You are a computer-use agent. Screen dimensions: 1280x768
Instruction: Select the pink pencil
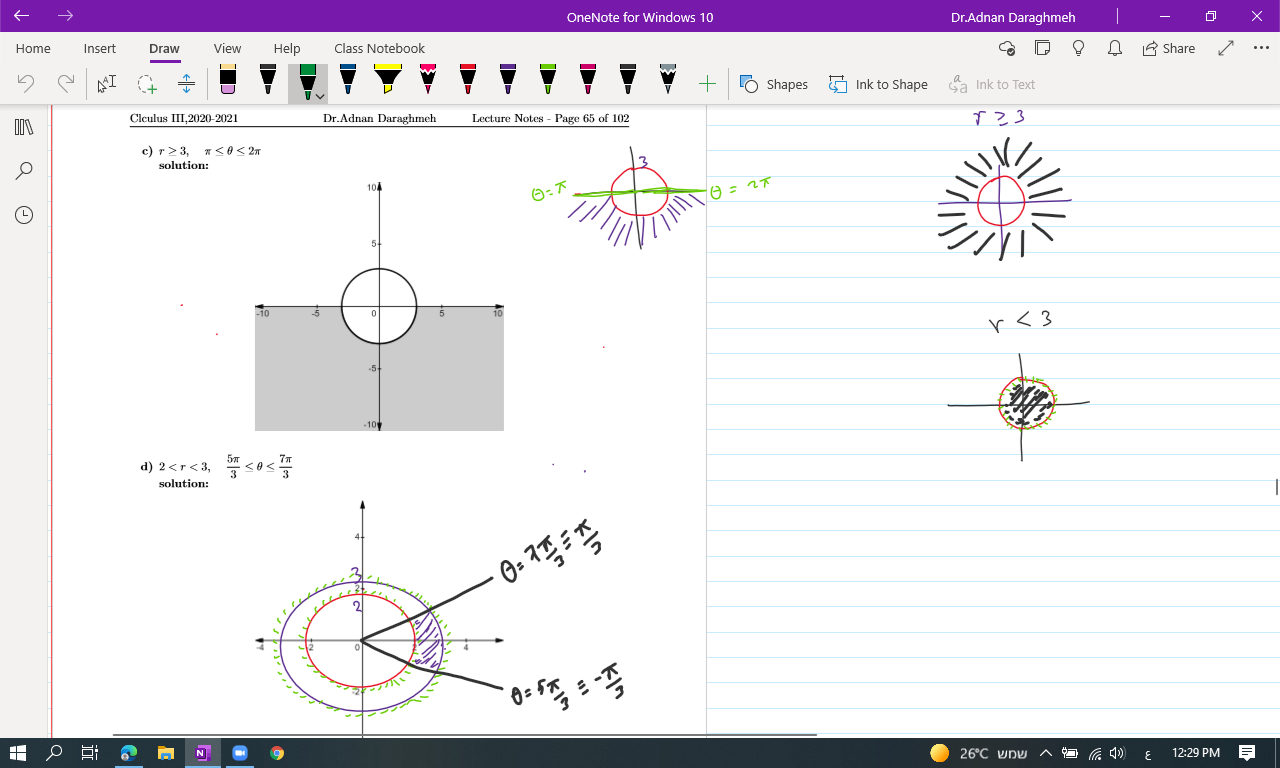coord(428,80)
